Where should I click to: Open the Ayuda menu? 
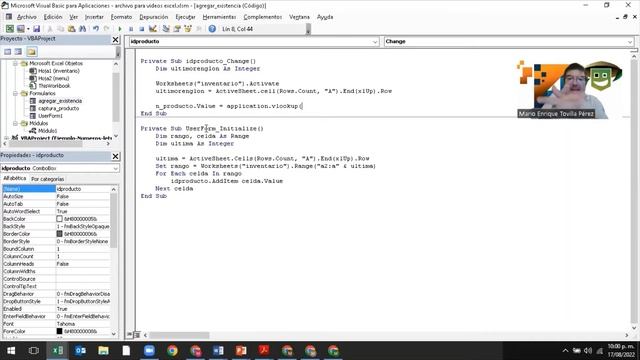click(x=325, y=17)
